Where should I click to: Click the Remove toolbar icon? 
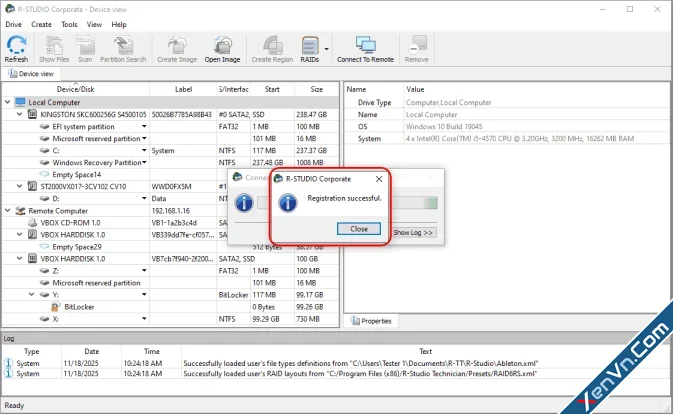416,49
